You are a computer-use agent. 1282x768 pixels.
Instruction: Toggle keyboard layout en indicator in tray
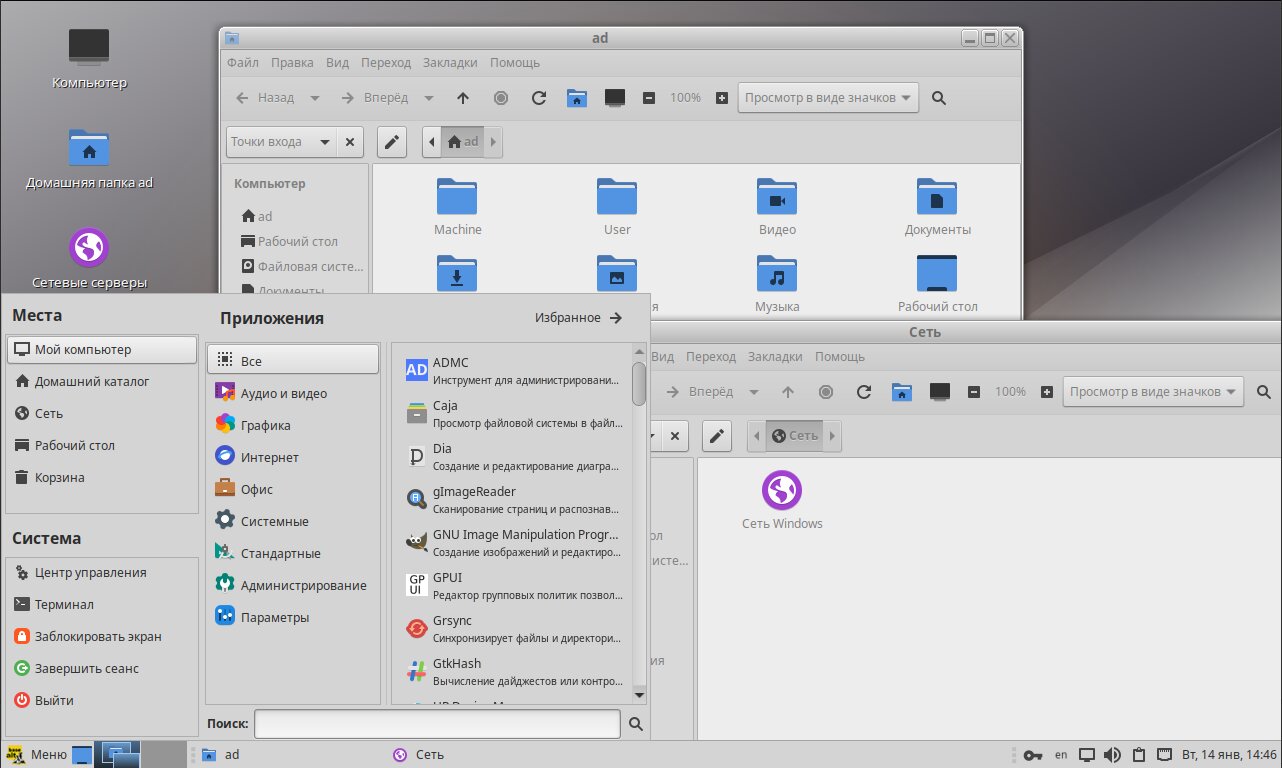pyautogui.click(x=1061, y=755)
